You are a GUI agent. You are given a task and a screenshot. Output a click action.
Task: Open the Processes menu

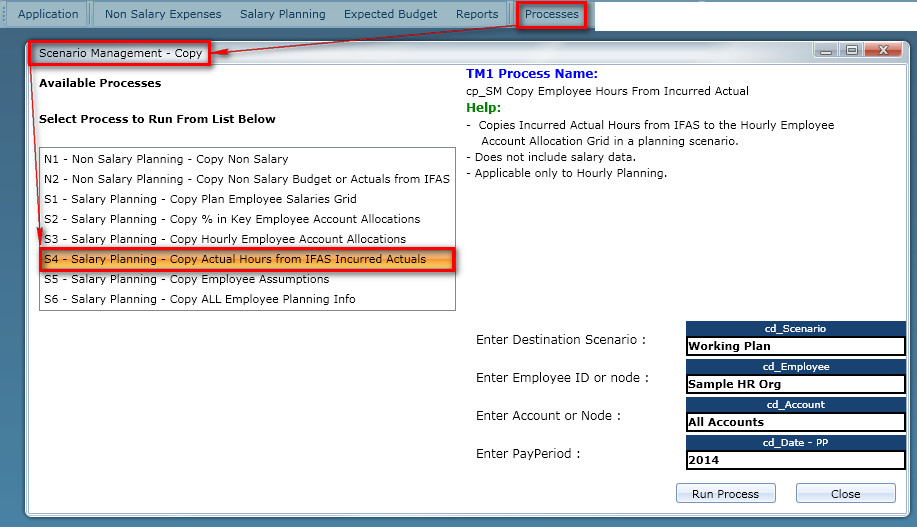pos(551,14)
